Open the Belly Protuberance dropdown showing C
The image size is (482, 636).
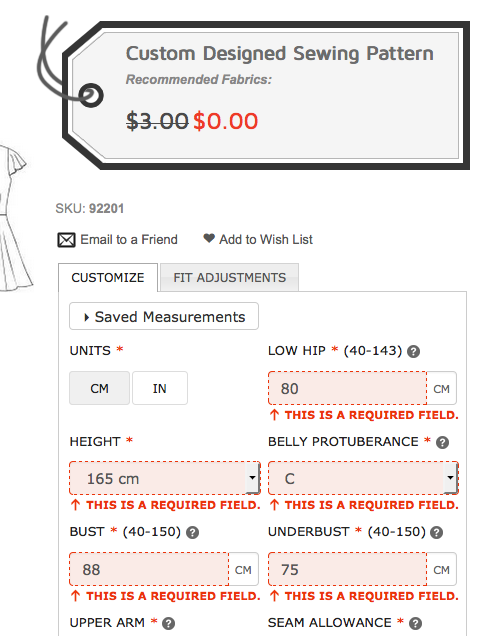(x=363, y=478)
